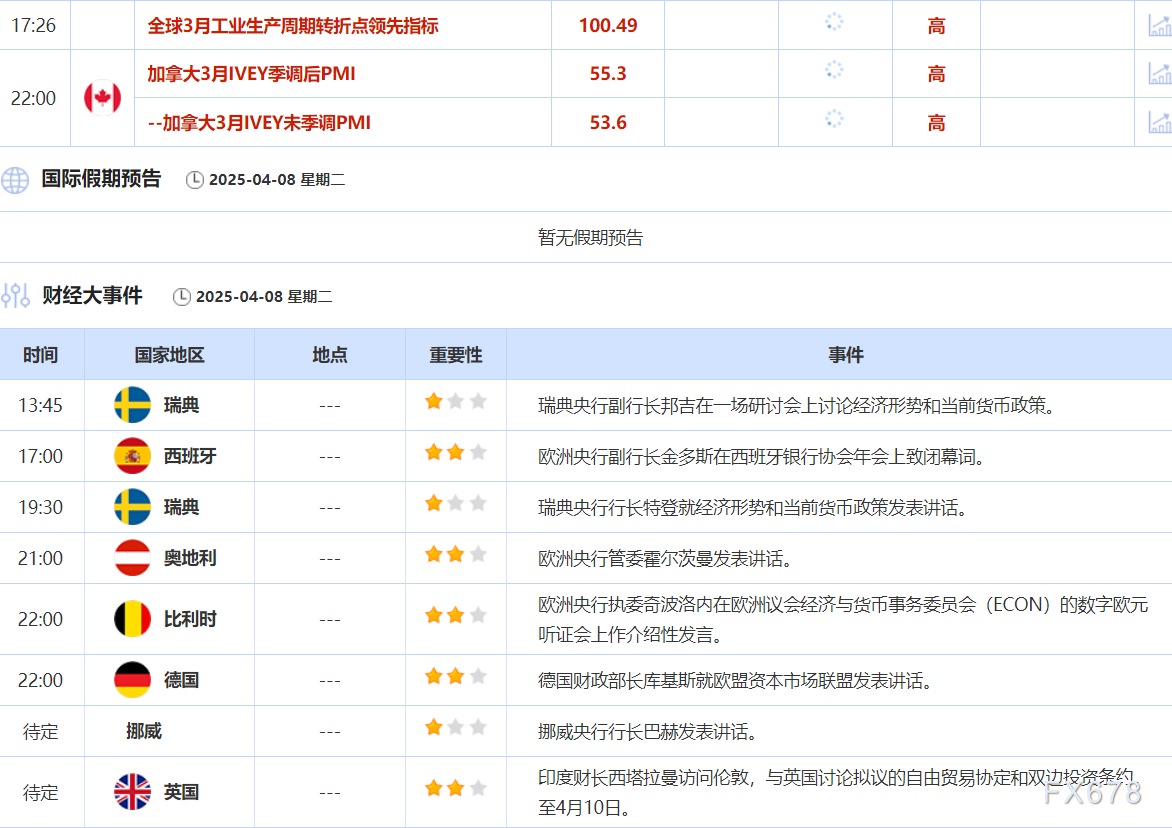The width and height of the screenshot is (1172, 828).
Task: Click the first star on the Austria event rating
Action: tap(433, 555)
